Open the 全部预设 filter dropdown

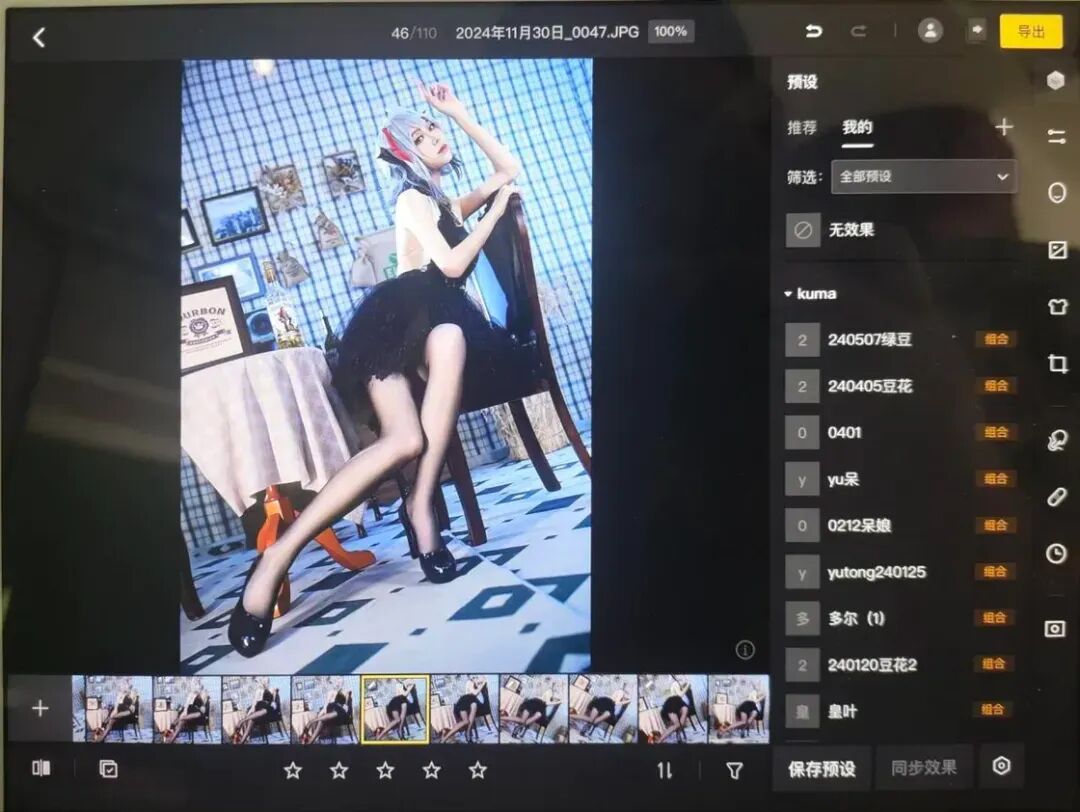click(923, 176)
